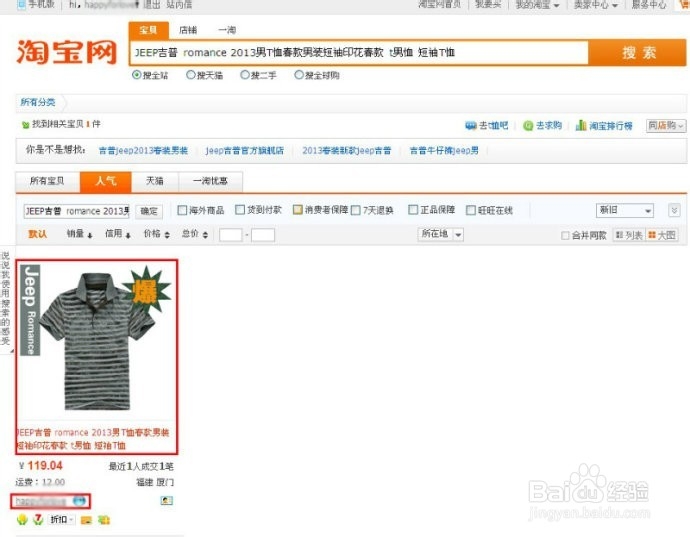The width and height of the screenshot is (690, 537).
Task: Switch to 列表 list view
Action: (628, 235)
